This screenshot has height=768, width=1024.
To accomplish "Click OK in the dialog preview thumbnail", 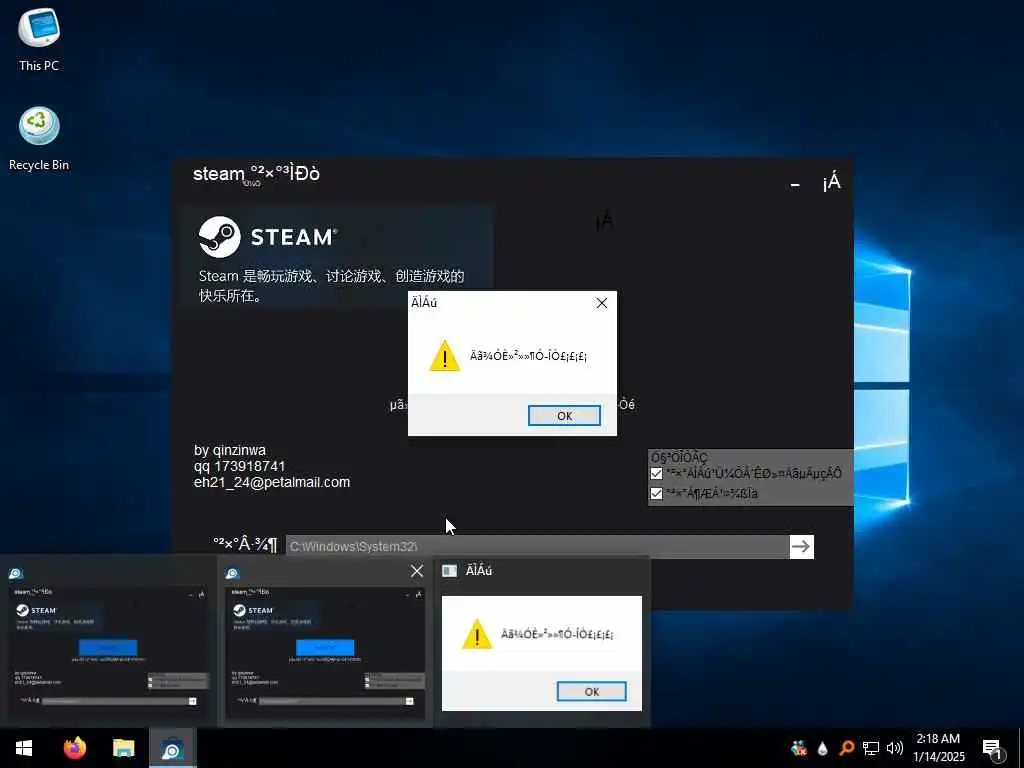I will 591,692.
